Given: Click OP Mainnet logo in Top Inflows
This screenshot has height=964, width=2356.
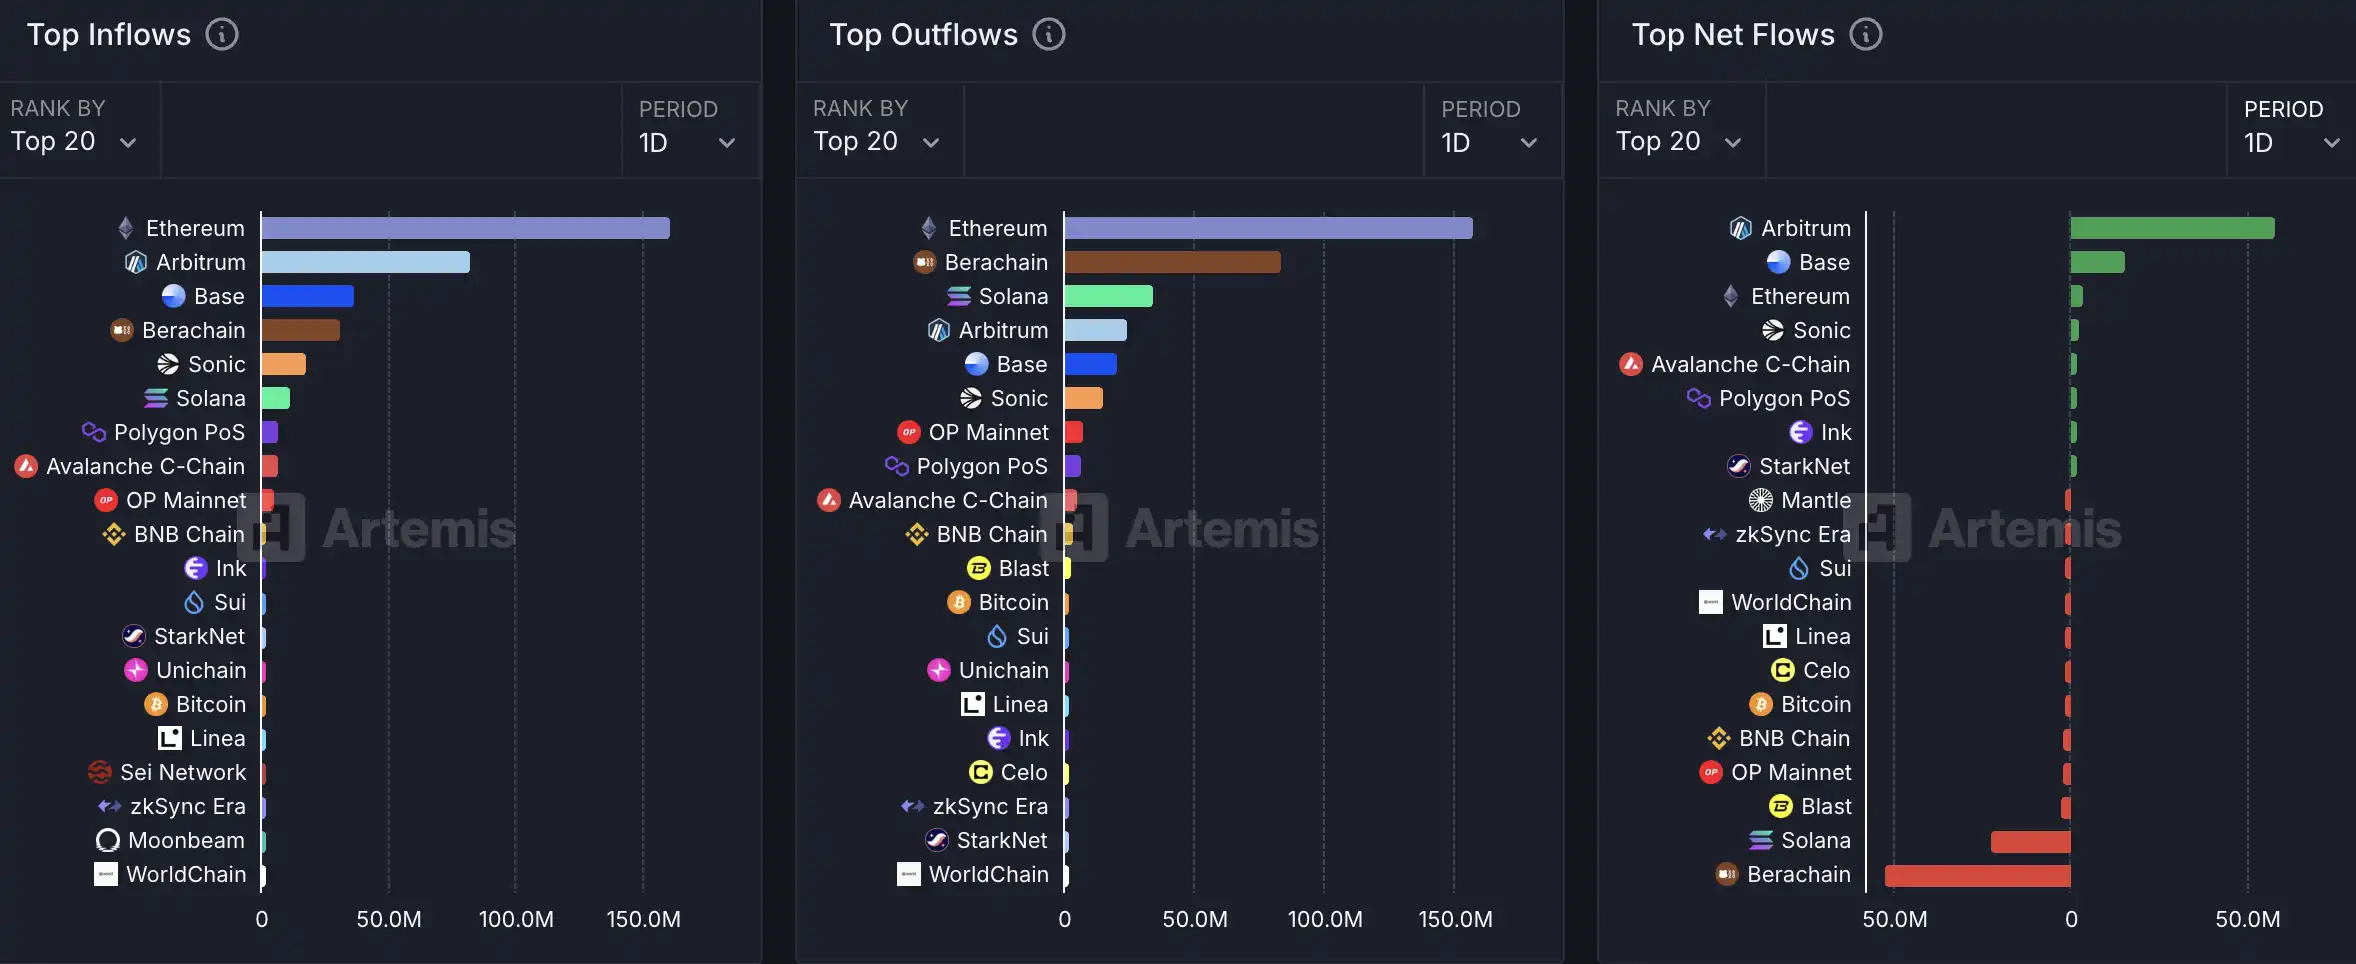Looking at the screenshot, I should coord(106,500).
